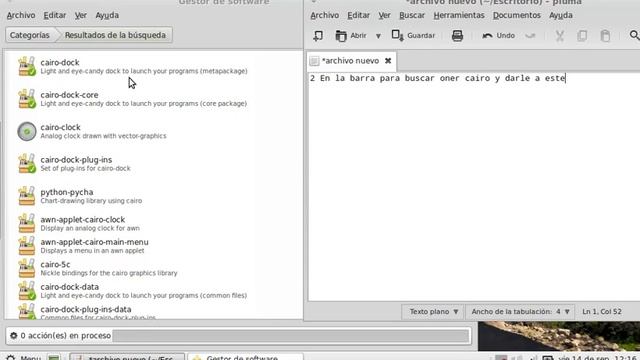Select the cairo-dock-plug-ins package name

[x=76, y=160]
